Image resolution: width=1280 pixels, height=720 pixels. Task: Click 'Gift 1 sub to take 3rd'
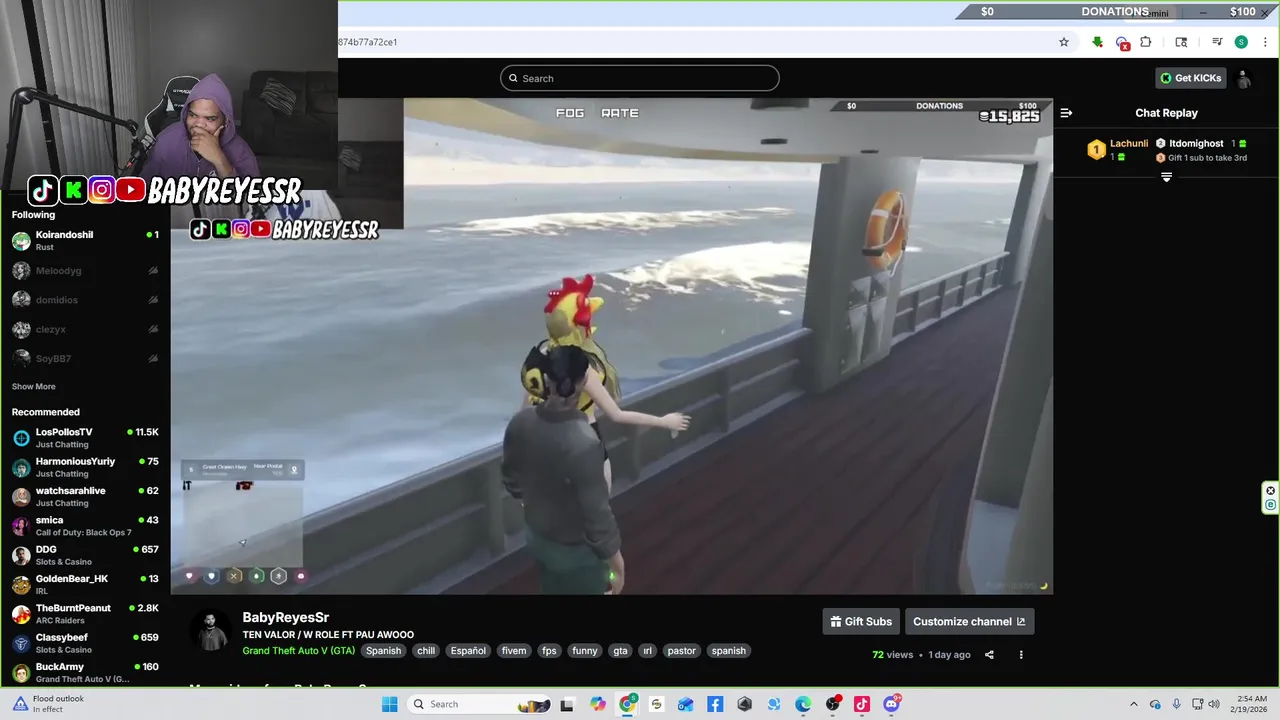pos(1207,158)
